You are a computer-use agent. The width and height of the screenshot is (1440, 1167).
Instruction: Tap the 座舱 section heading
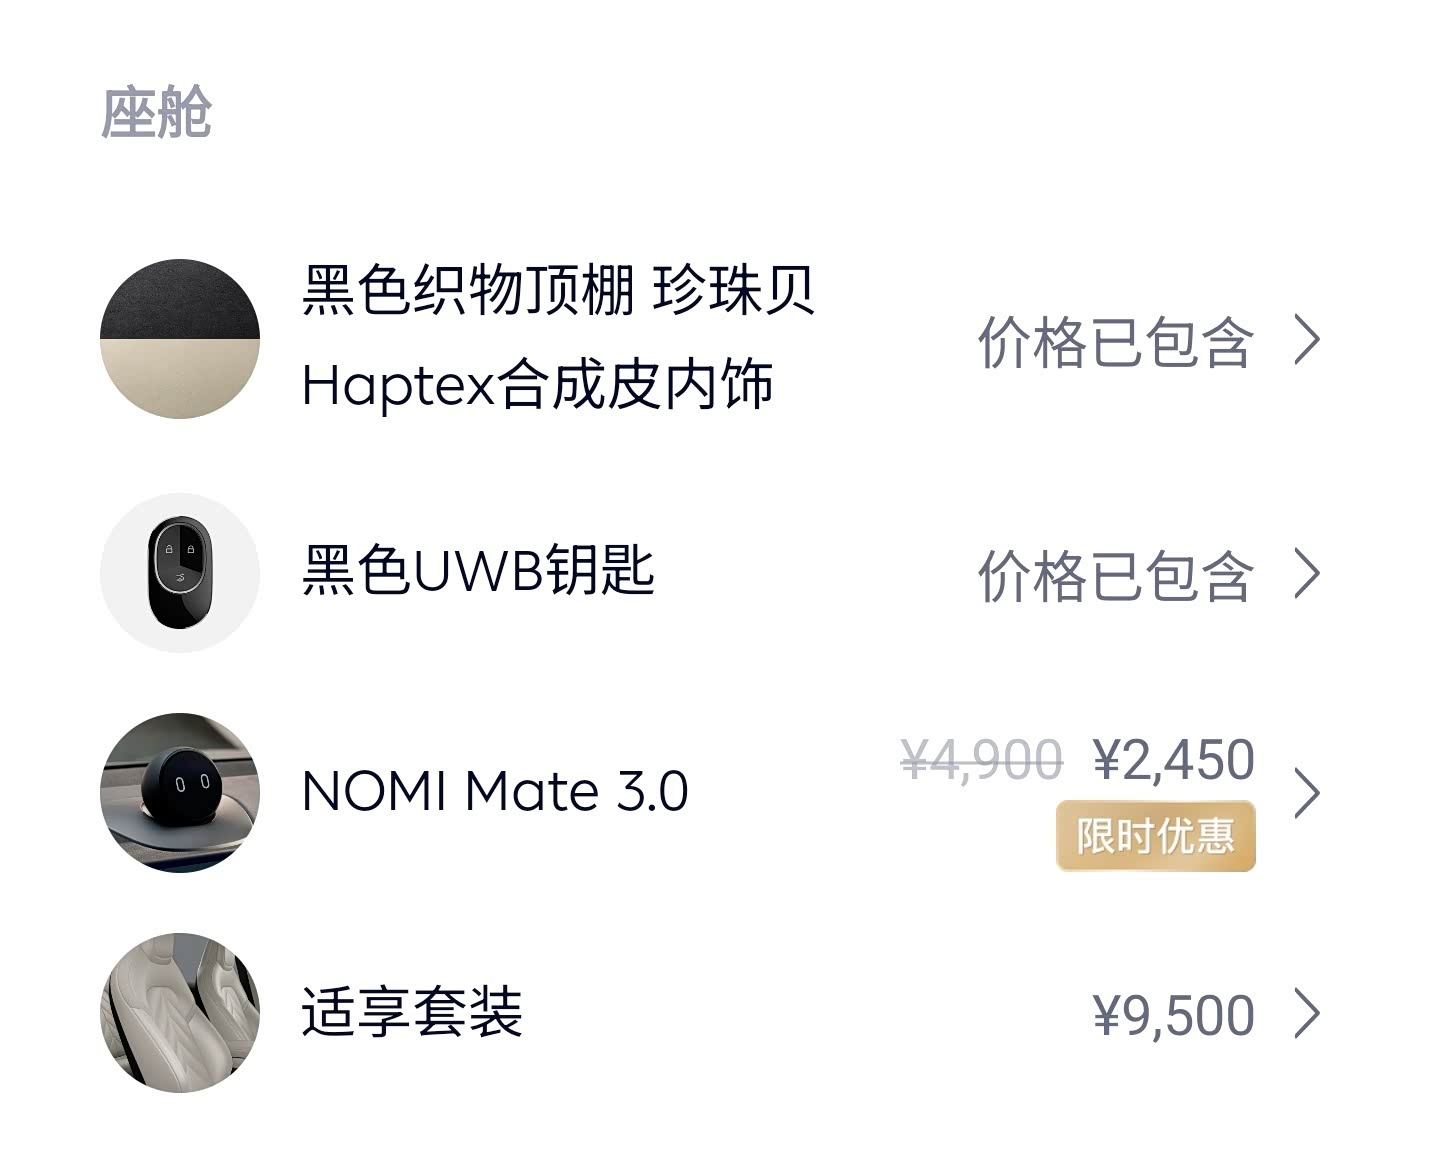pyautogui.click(x=157, y=112)
